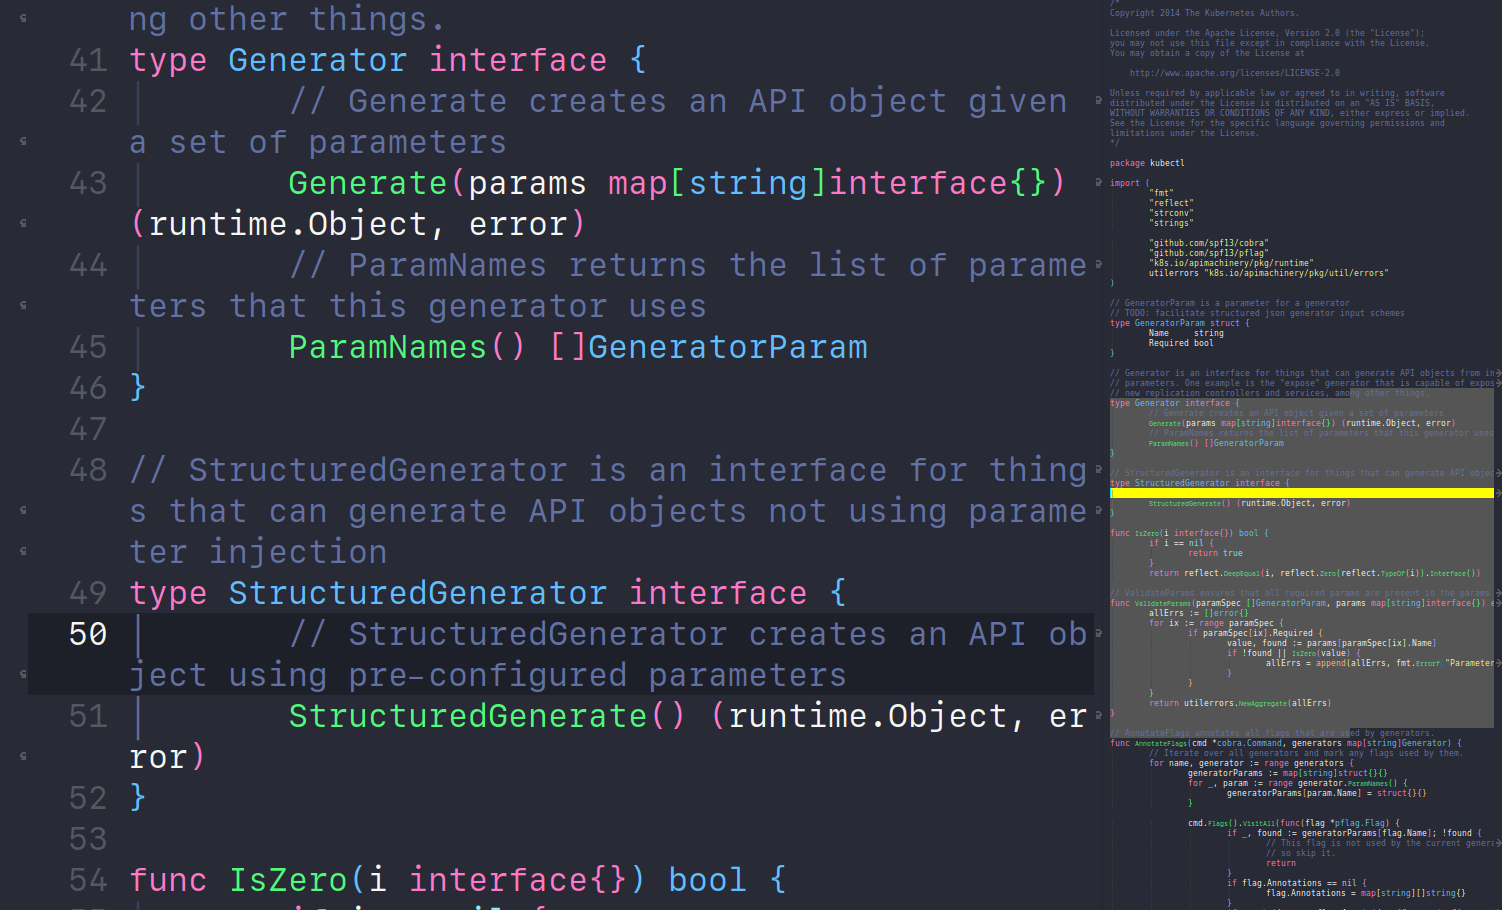1502x910 pixels.
Task: Click line number 41 in the gutter
Action: tap(88, 60)
